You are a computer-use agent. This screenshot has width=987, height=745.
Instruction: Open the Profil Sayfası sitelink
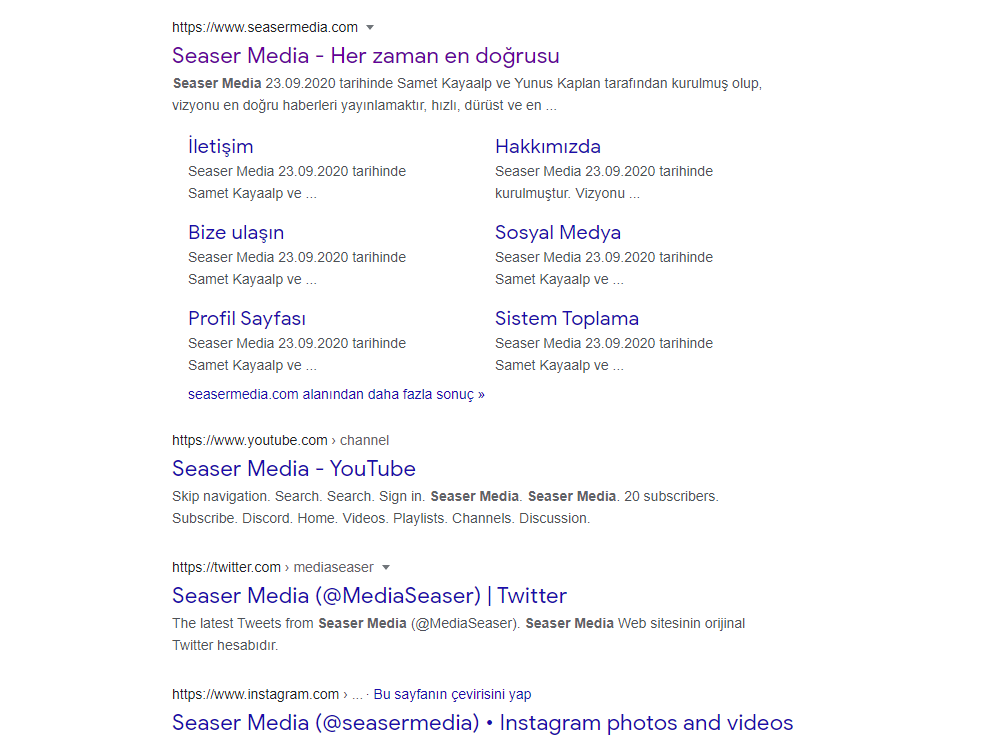pos(247,318)
